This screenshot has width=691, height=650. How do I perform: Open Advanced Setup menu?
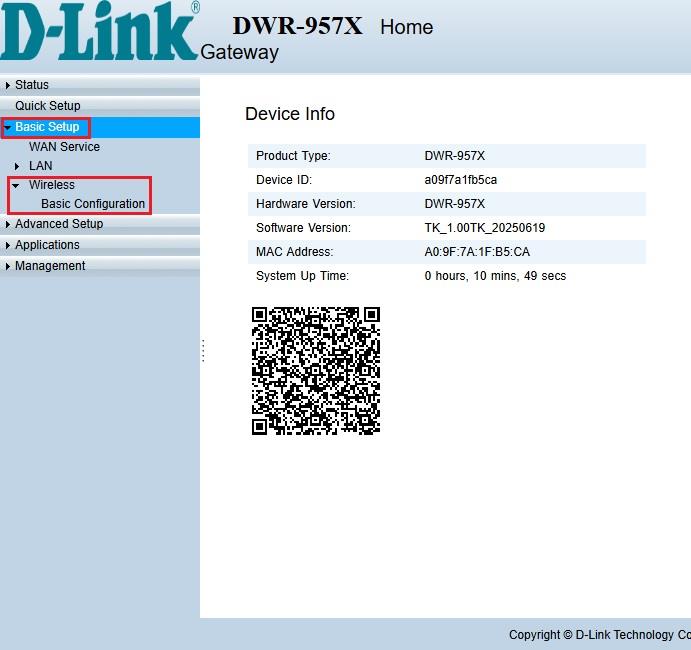tap(59, 224)
